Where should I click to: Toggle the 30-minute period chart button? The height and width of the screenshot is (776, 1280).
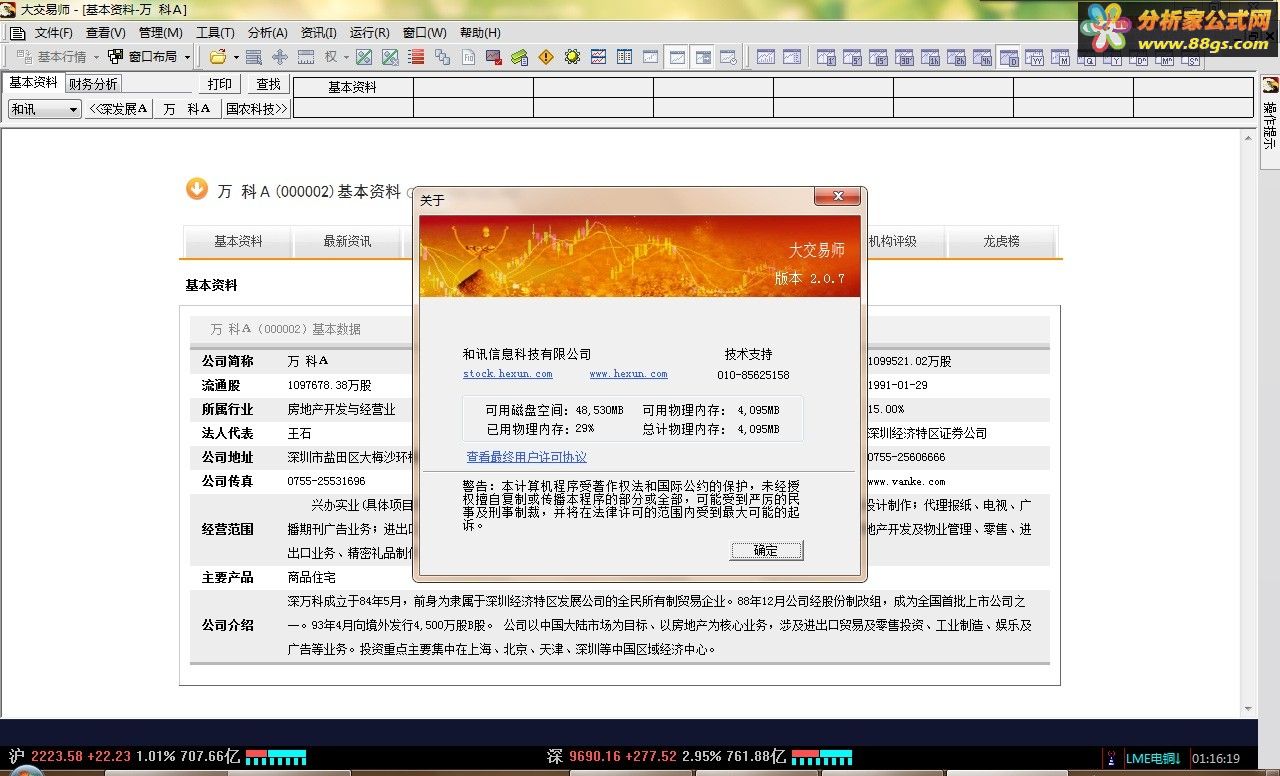904,58
